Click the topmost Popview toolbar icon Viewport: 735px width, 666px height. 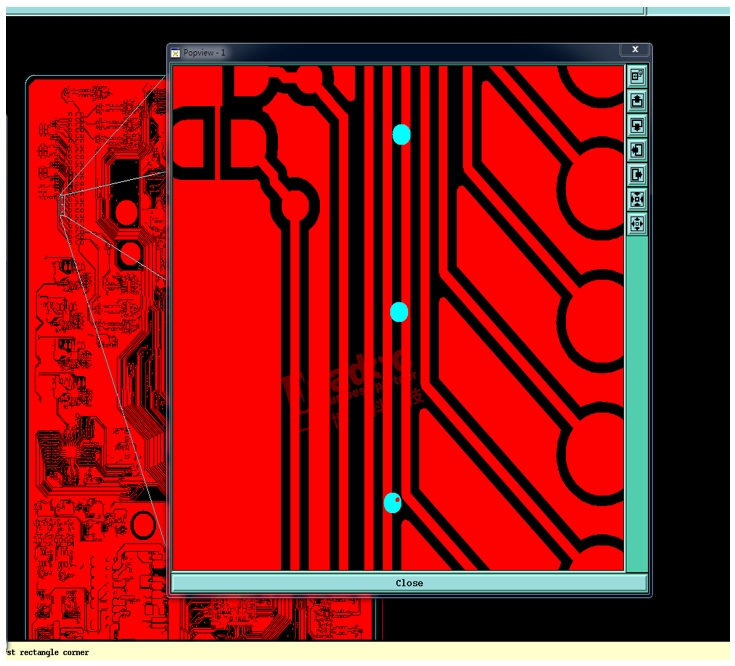[x=636, y=76]
